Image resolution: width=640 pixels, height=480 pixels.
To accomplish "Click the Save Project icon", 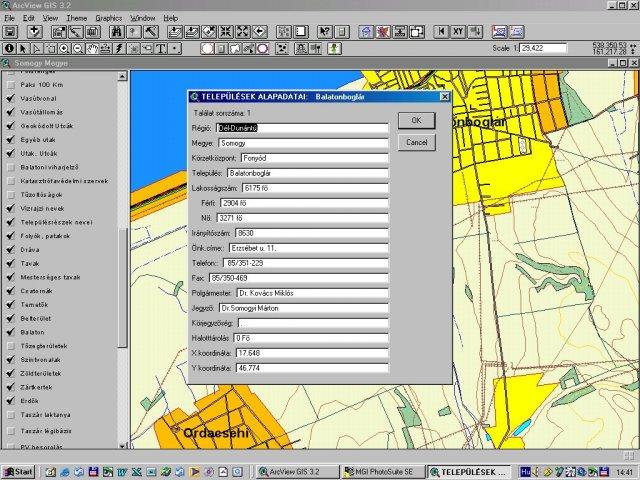I will (x=10, y=33).
